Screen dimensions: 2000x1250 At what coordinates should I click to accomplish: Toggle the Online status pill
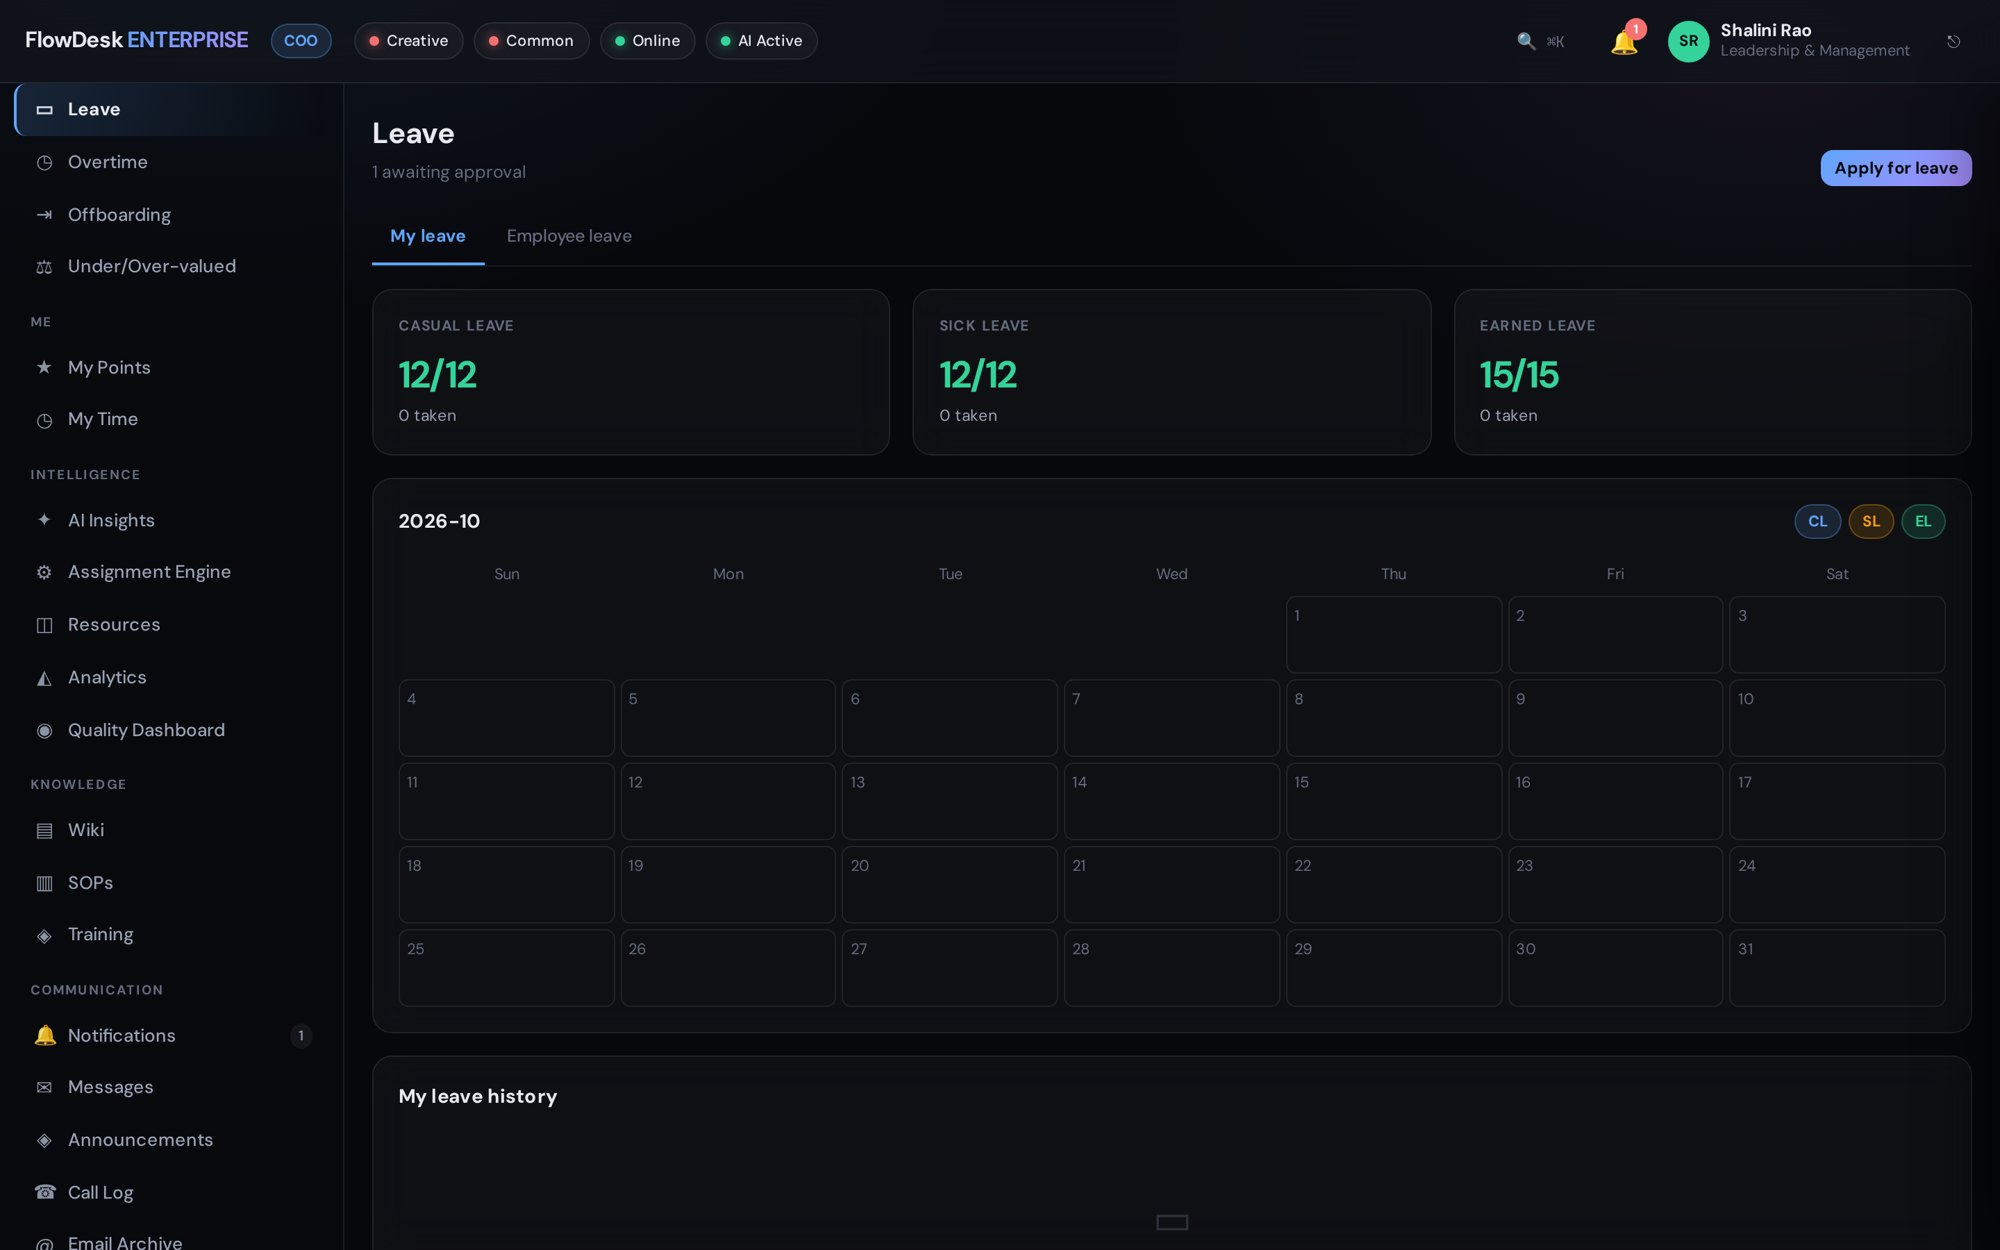click(x=647, y=41)
